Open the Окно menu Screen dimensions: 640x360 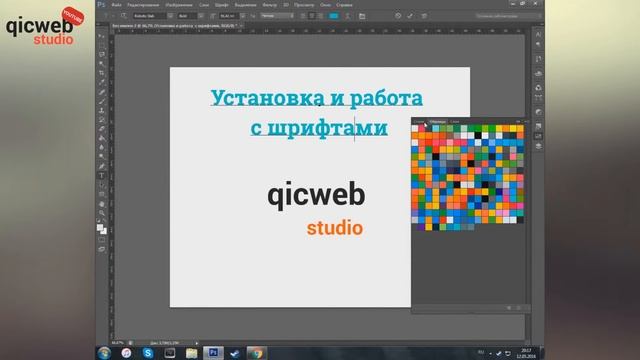coord(325,5)
